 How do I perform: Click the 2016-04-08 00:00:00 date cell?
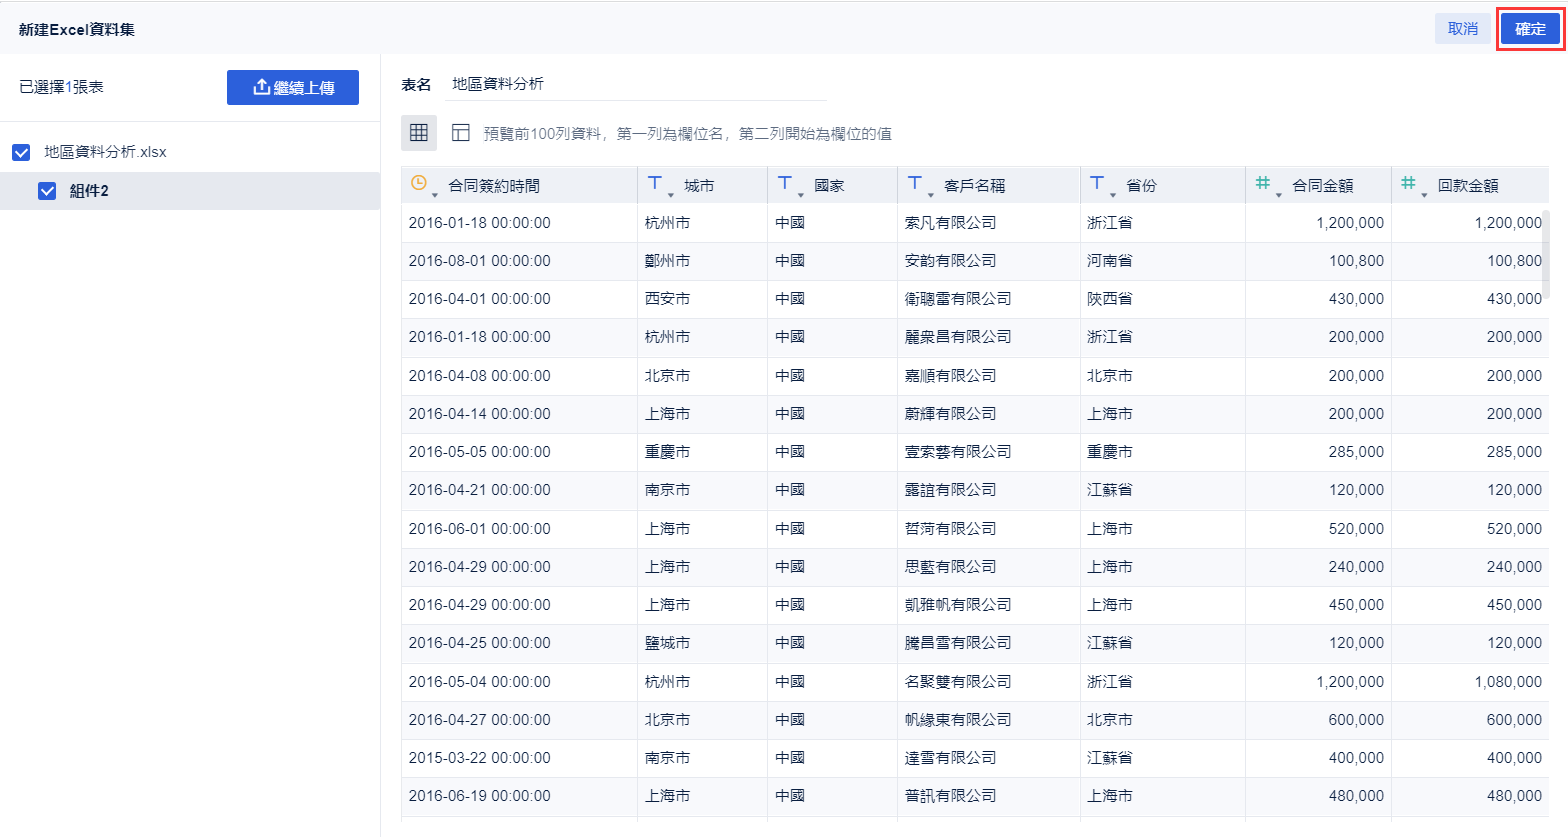519,376
